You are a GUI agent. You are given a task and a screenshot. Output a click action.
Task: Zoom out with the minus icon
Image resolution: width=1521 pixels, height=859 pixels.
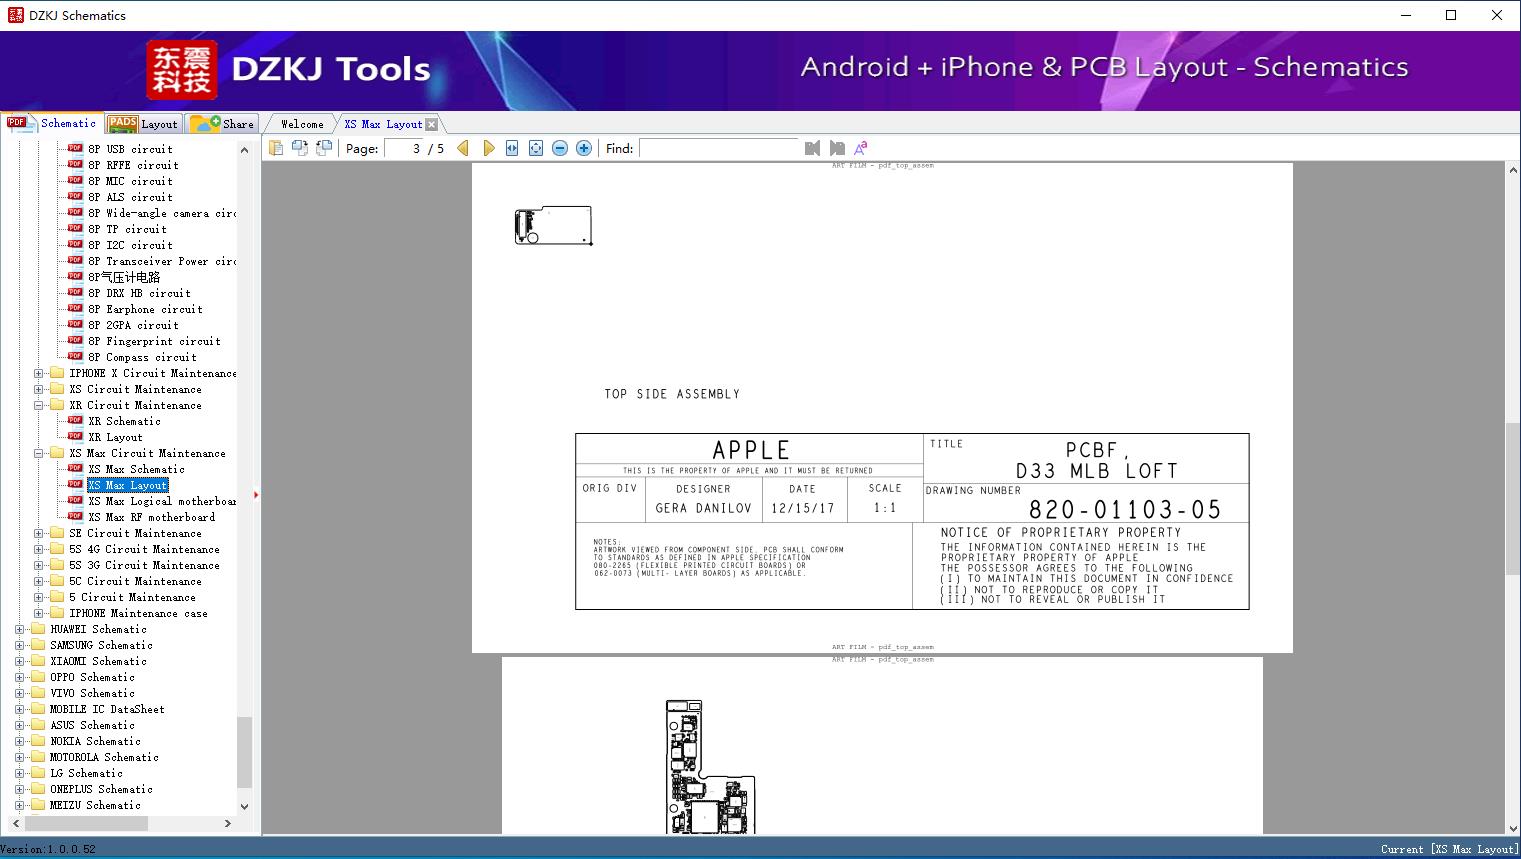click(560, 148)
